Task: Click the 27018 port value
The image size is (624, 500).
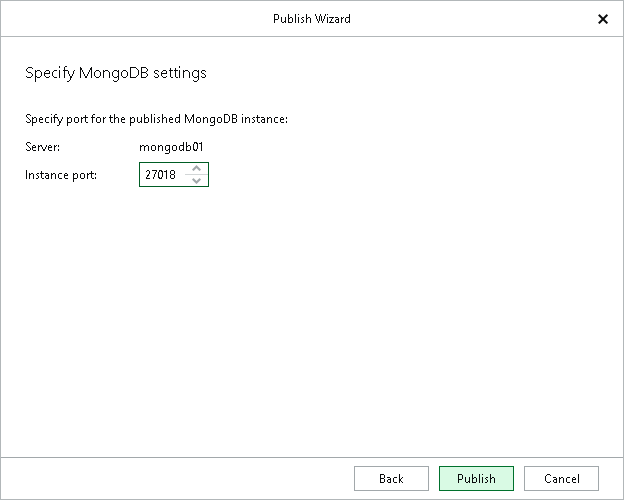Action: pos(160,176)
